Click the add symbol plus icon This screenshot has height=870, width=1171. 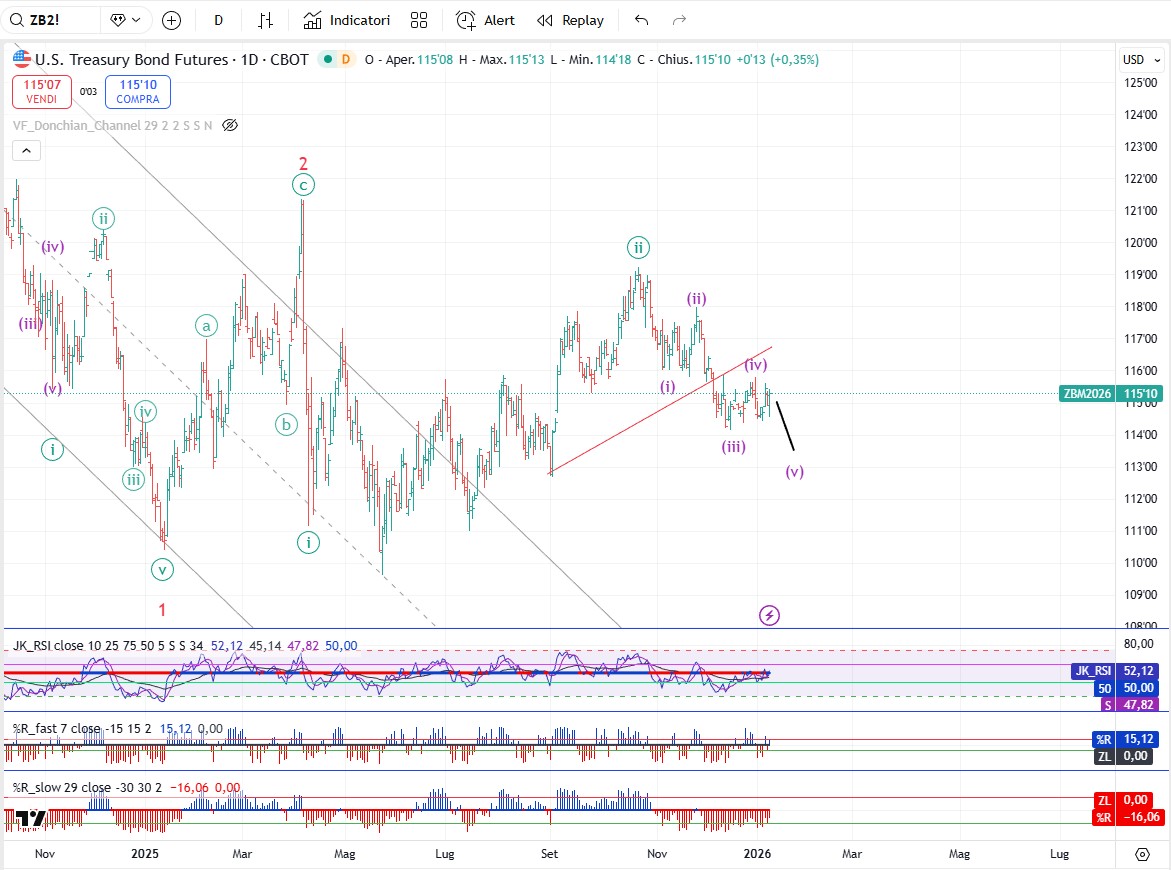pyautogui.click(x=171, y=20)
